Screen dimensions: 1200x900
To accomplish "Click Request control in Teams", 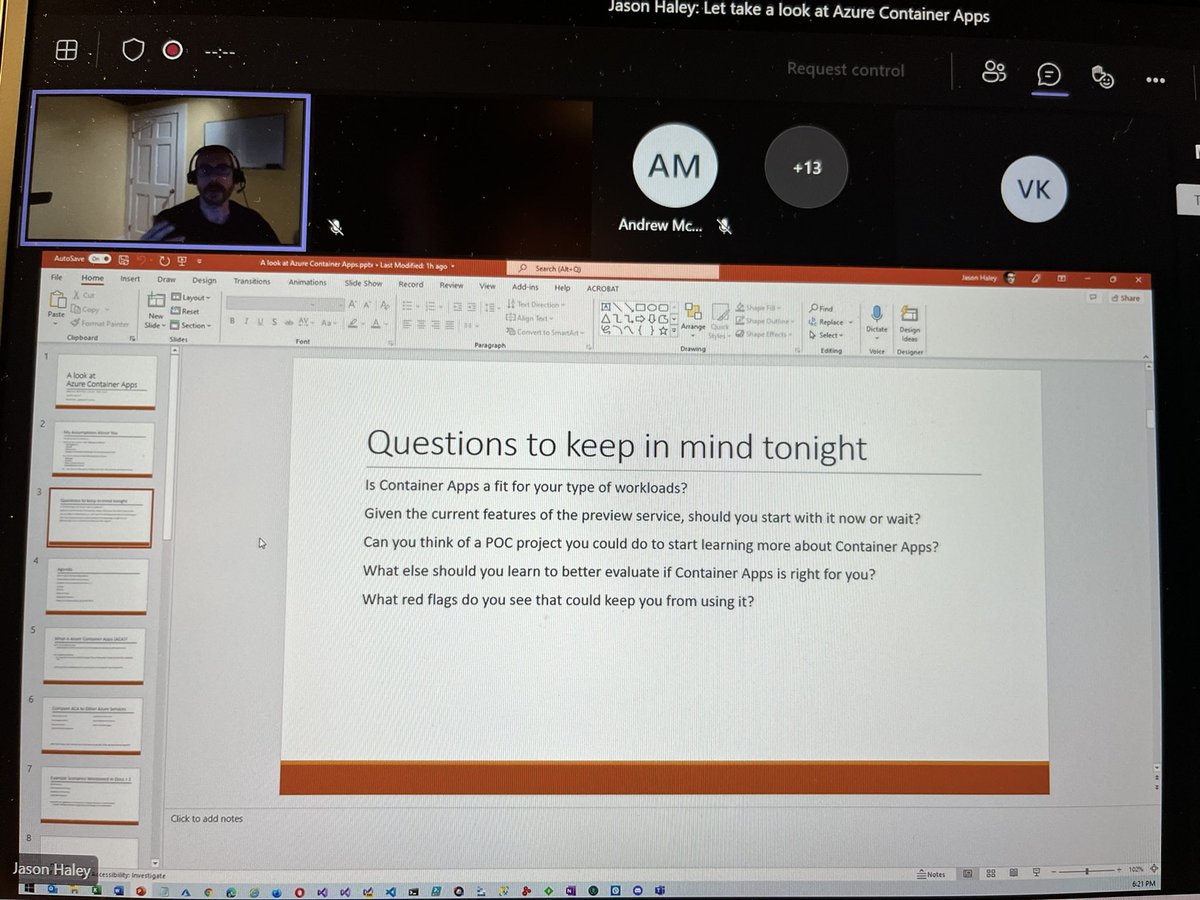I will [845, 69].
